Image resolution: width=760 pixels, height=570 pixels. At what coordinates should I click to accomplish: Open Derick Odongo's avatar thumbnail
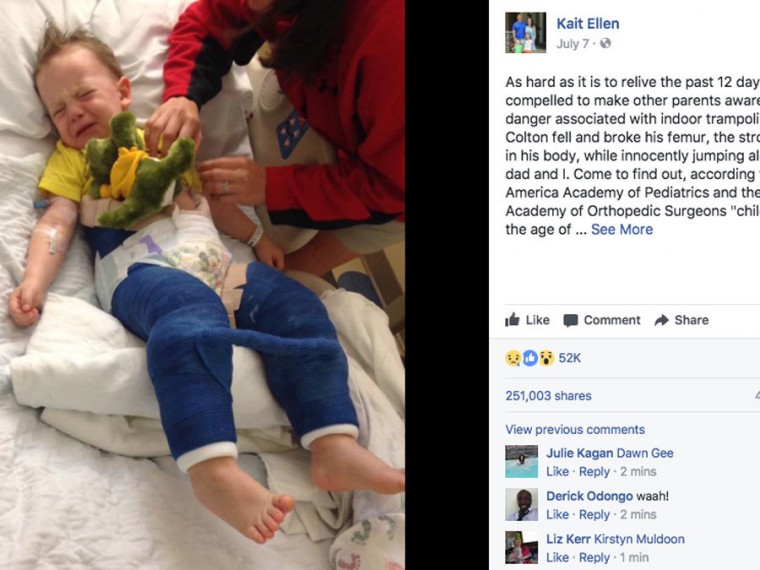(x=522, y=505)
